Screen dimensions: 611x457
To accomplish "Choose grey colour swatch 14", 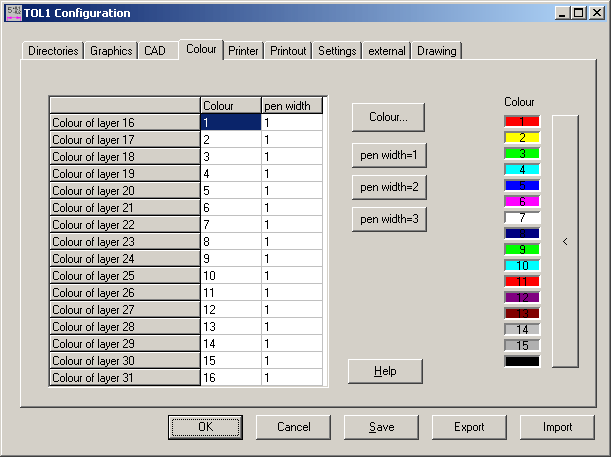I will click(x=521, y=329).
